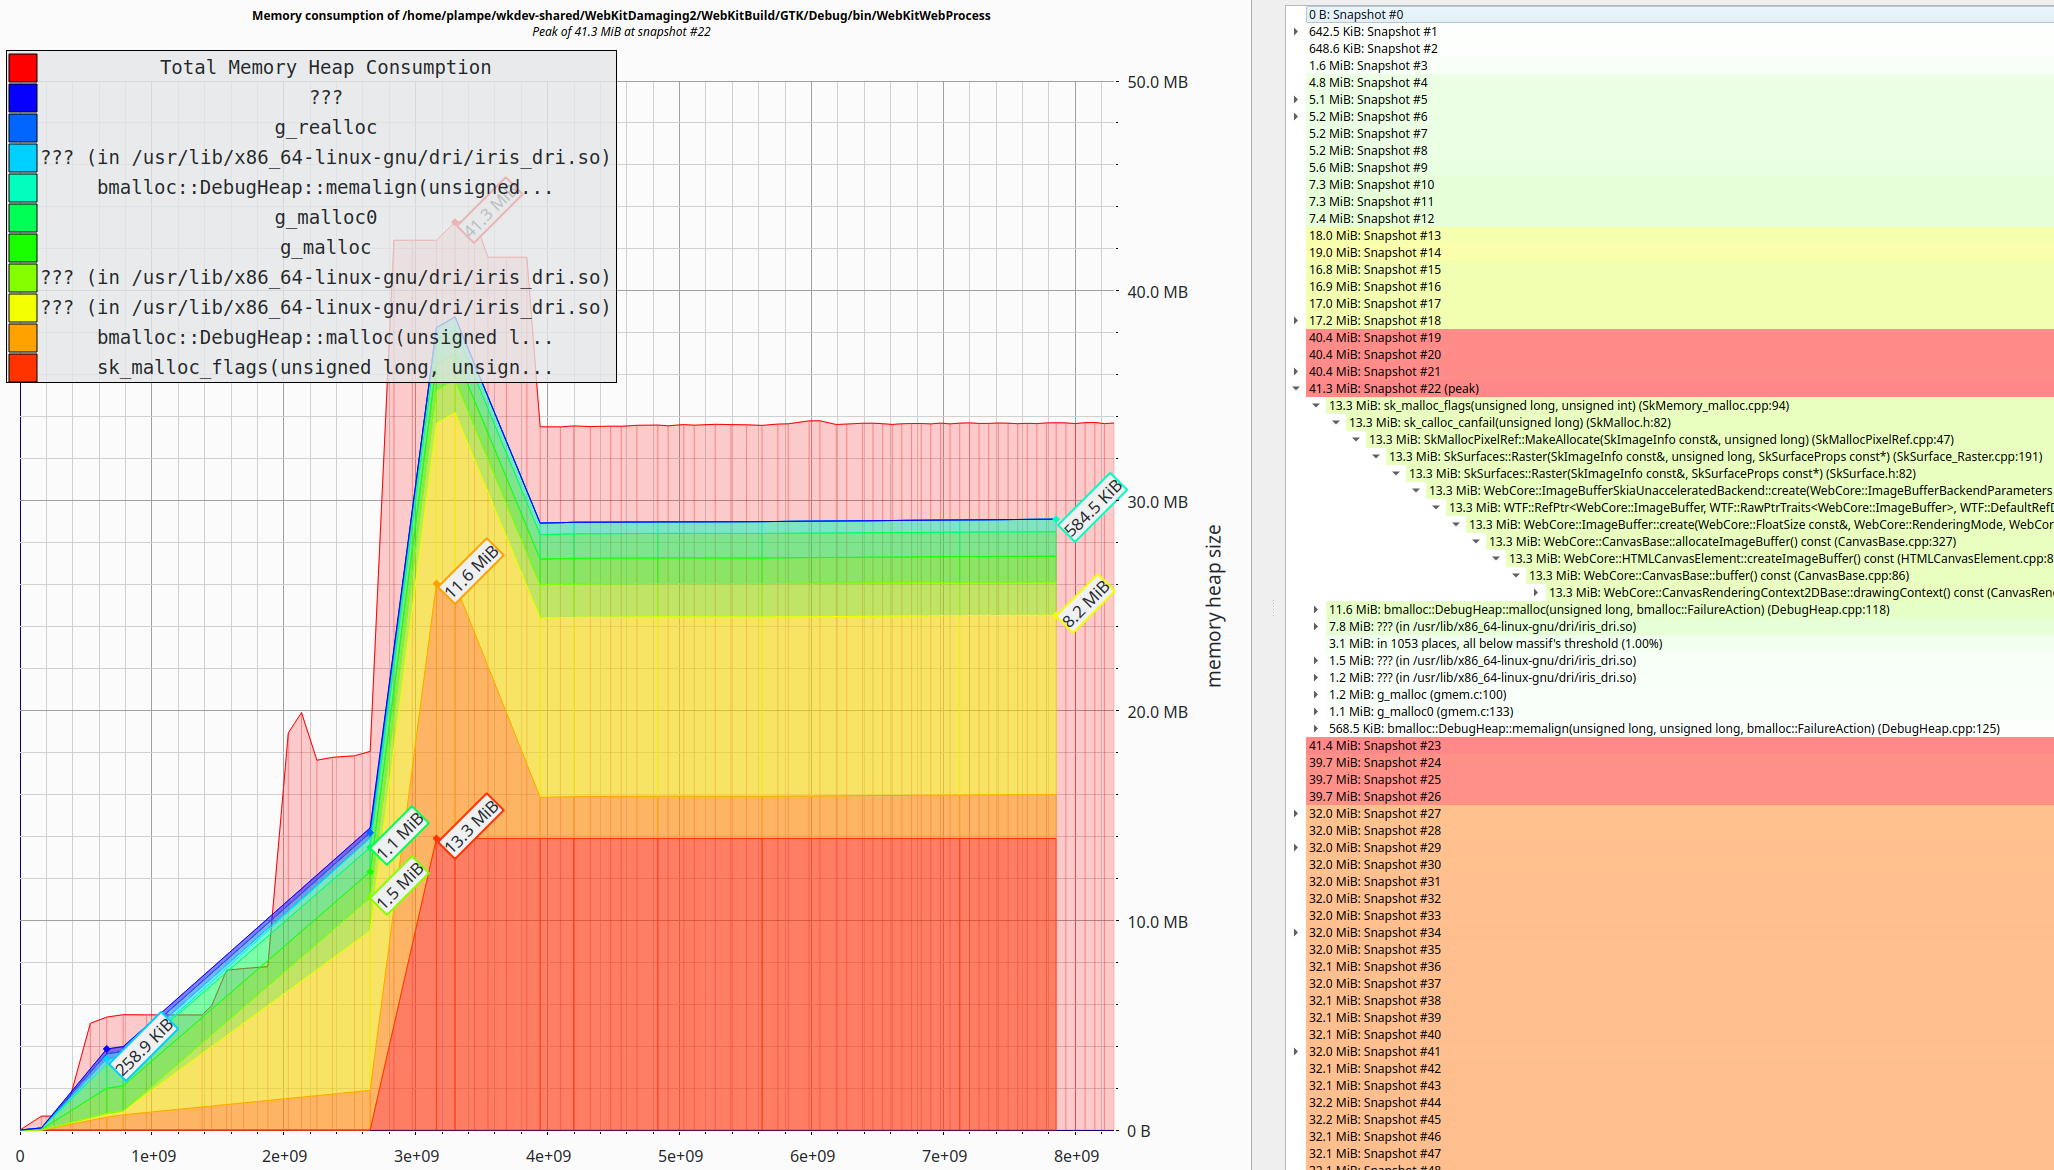Select the 41.4 MiB Snapshot #23 row
The image size is (2054, 1170).
click(x=1374, y=746)
